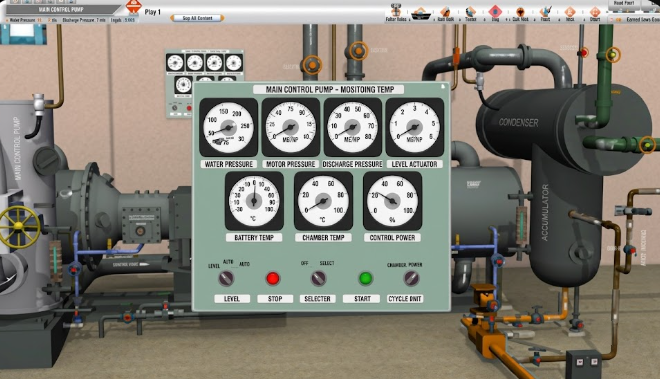Turn the SELECTER rotary switch knob
660x379 pixels.
[318, 278]
